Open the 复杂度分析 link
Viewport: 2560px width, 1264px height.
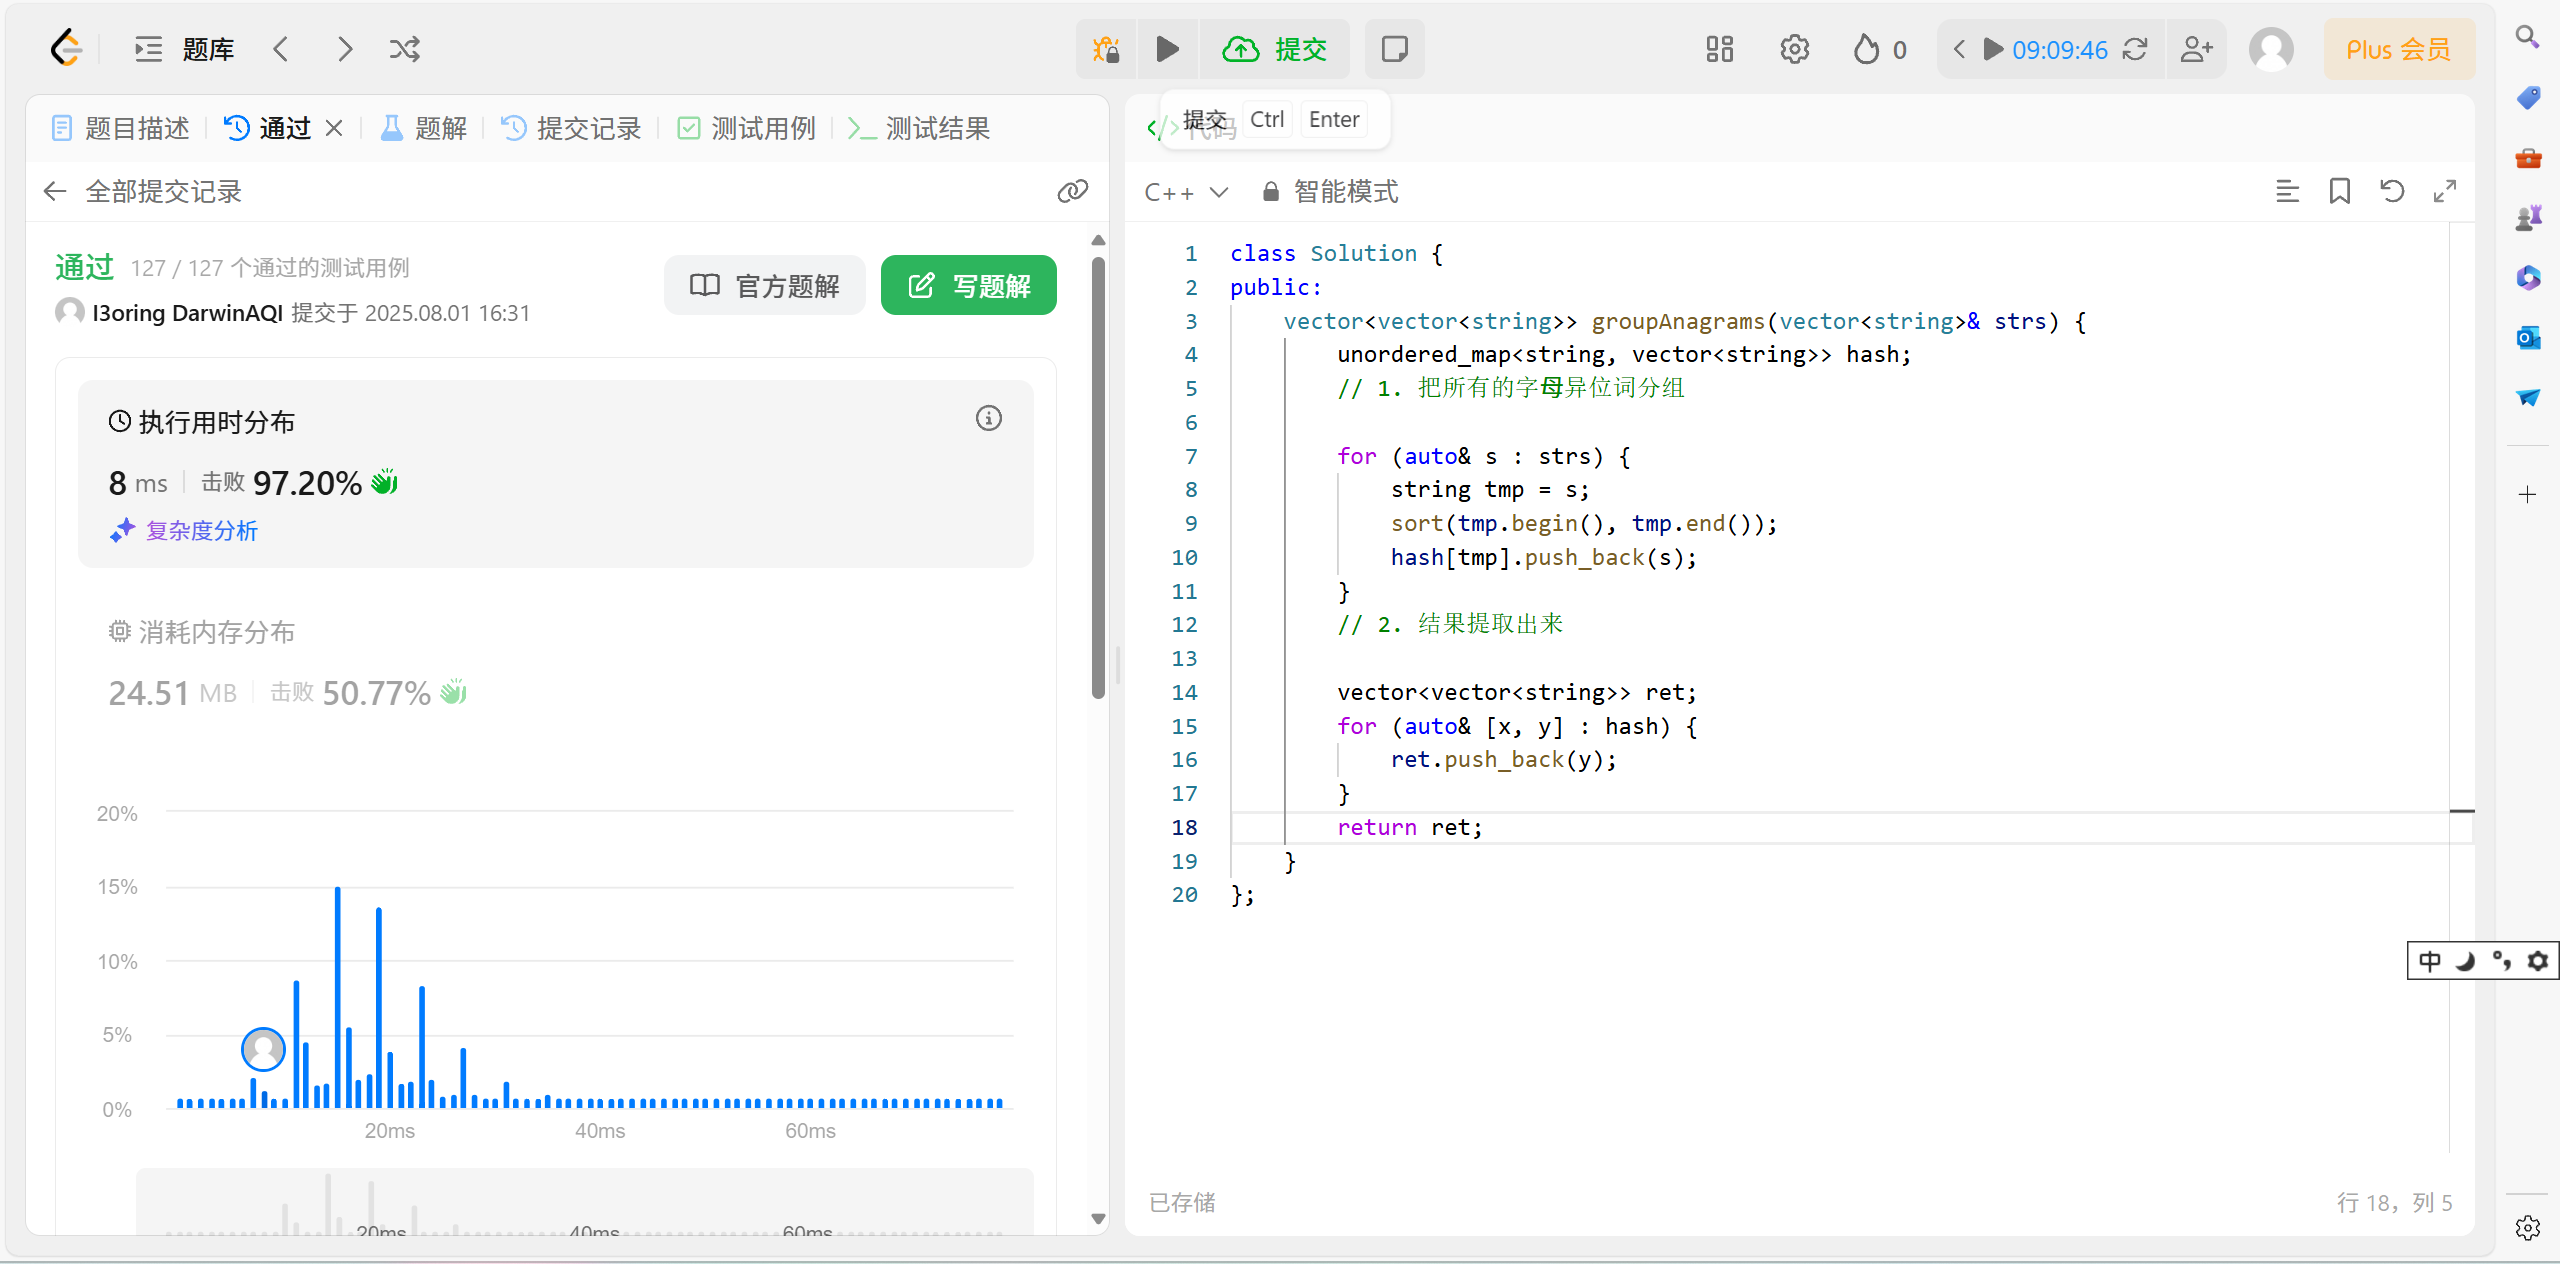point(184,530)
